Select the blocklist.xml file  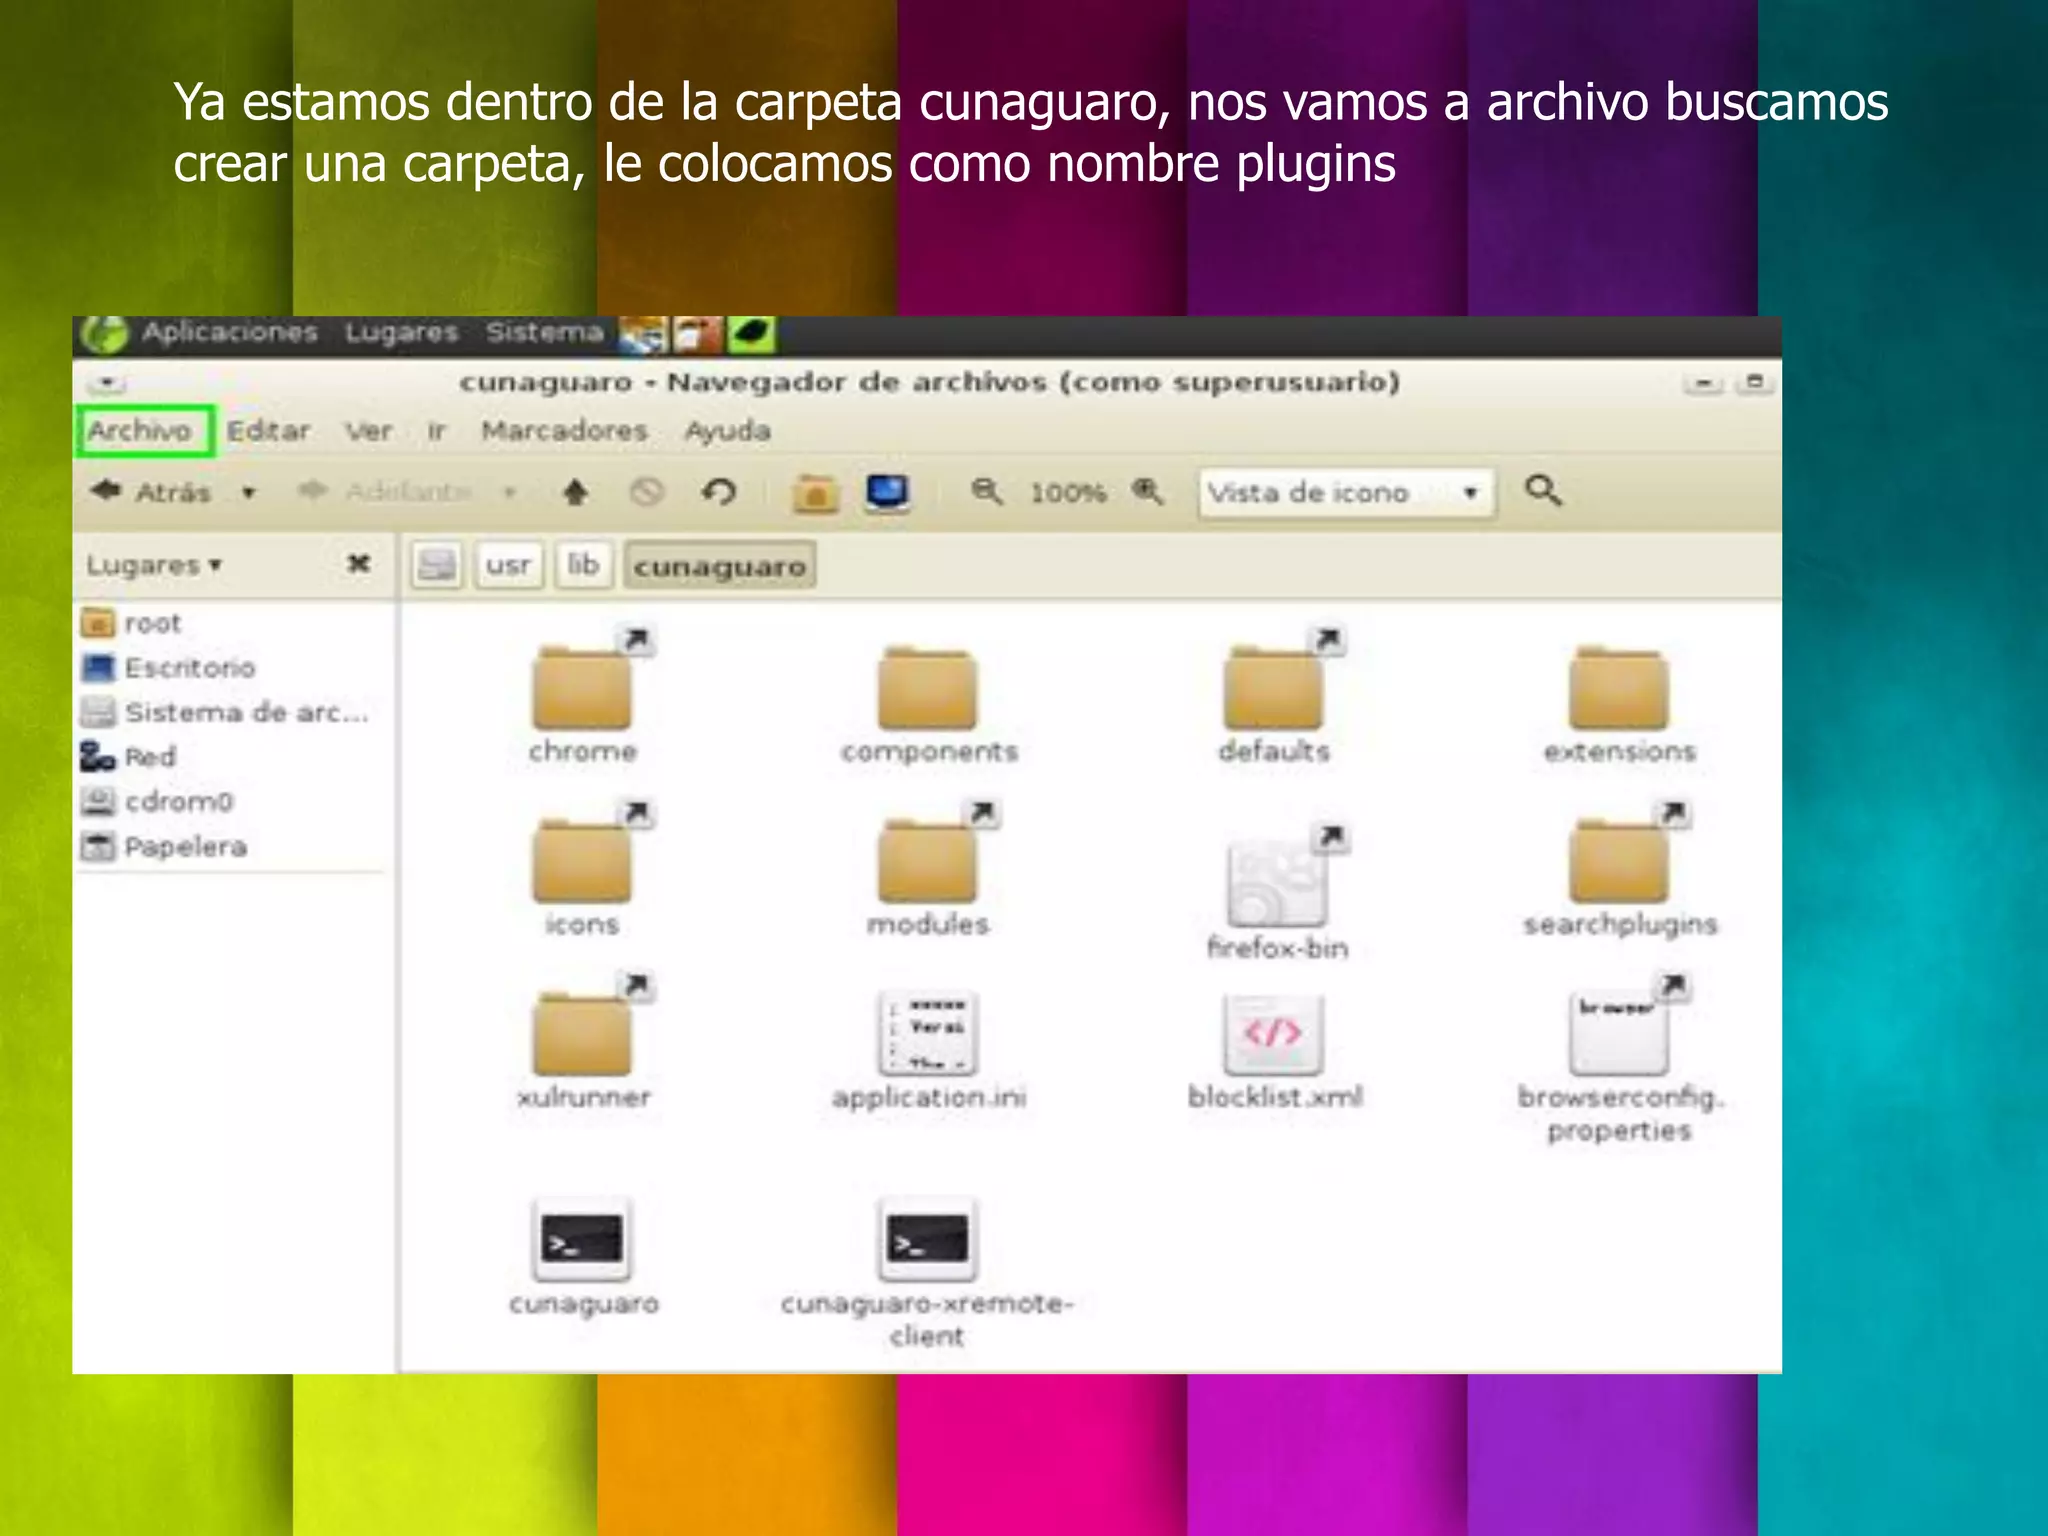pos(1275,1050)
